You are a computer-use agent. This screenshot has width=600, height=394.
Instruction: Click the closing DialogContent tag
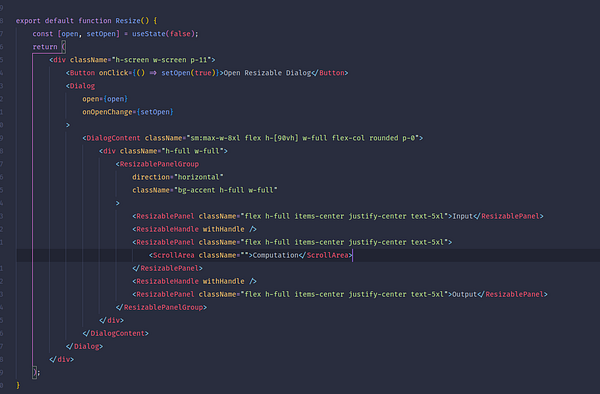point(115,333)
